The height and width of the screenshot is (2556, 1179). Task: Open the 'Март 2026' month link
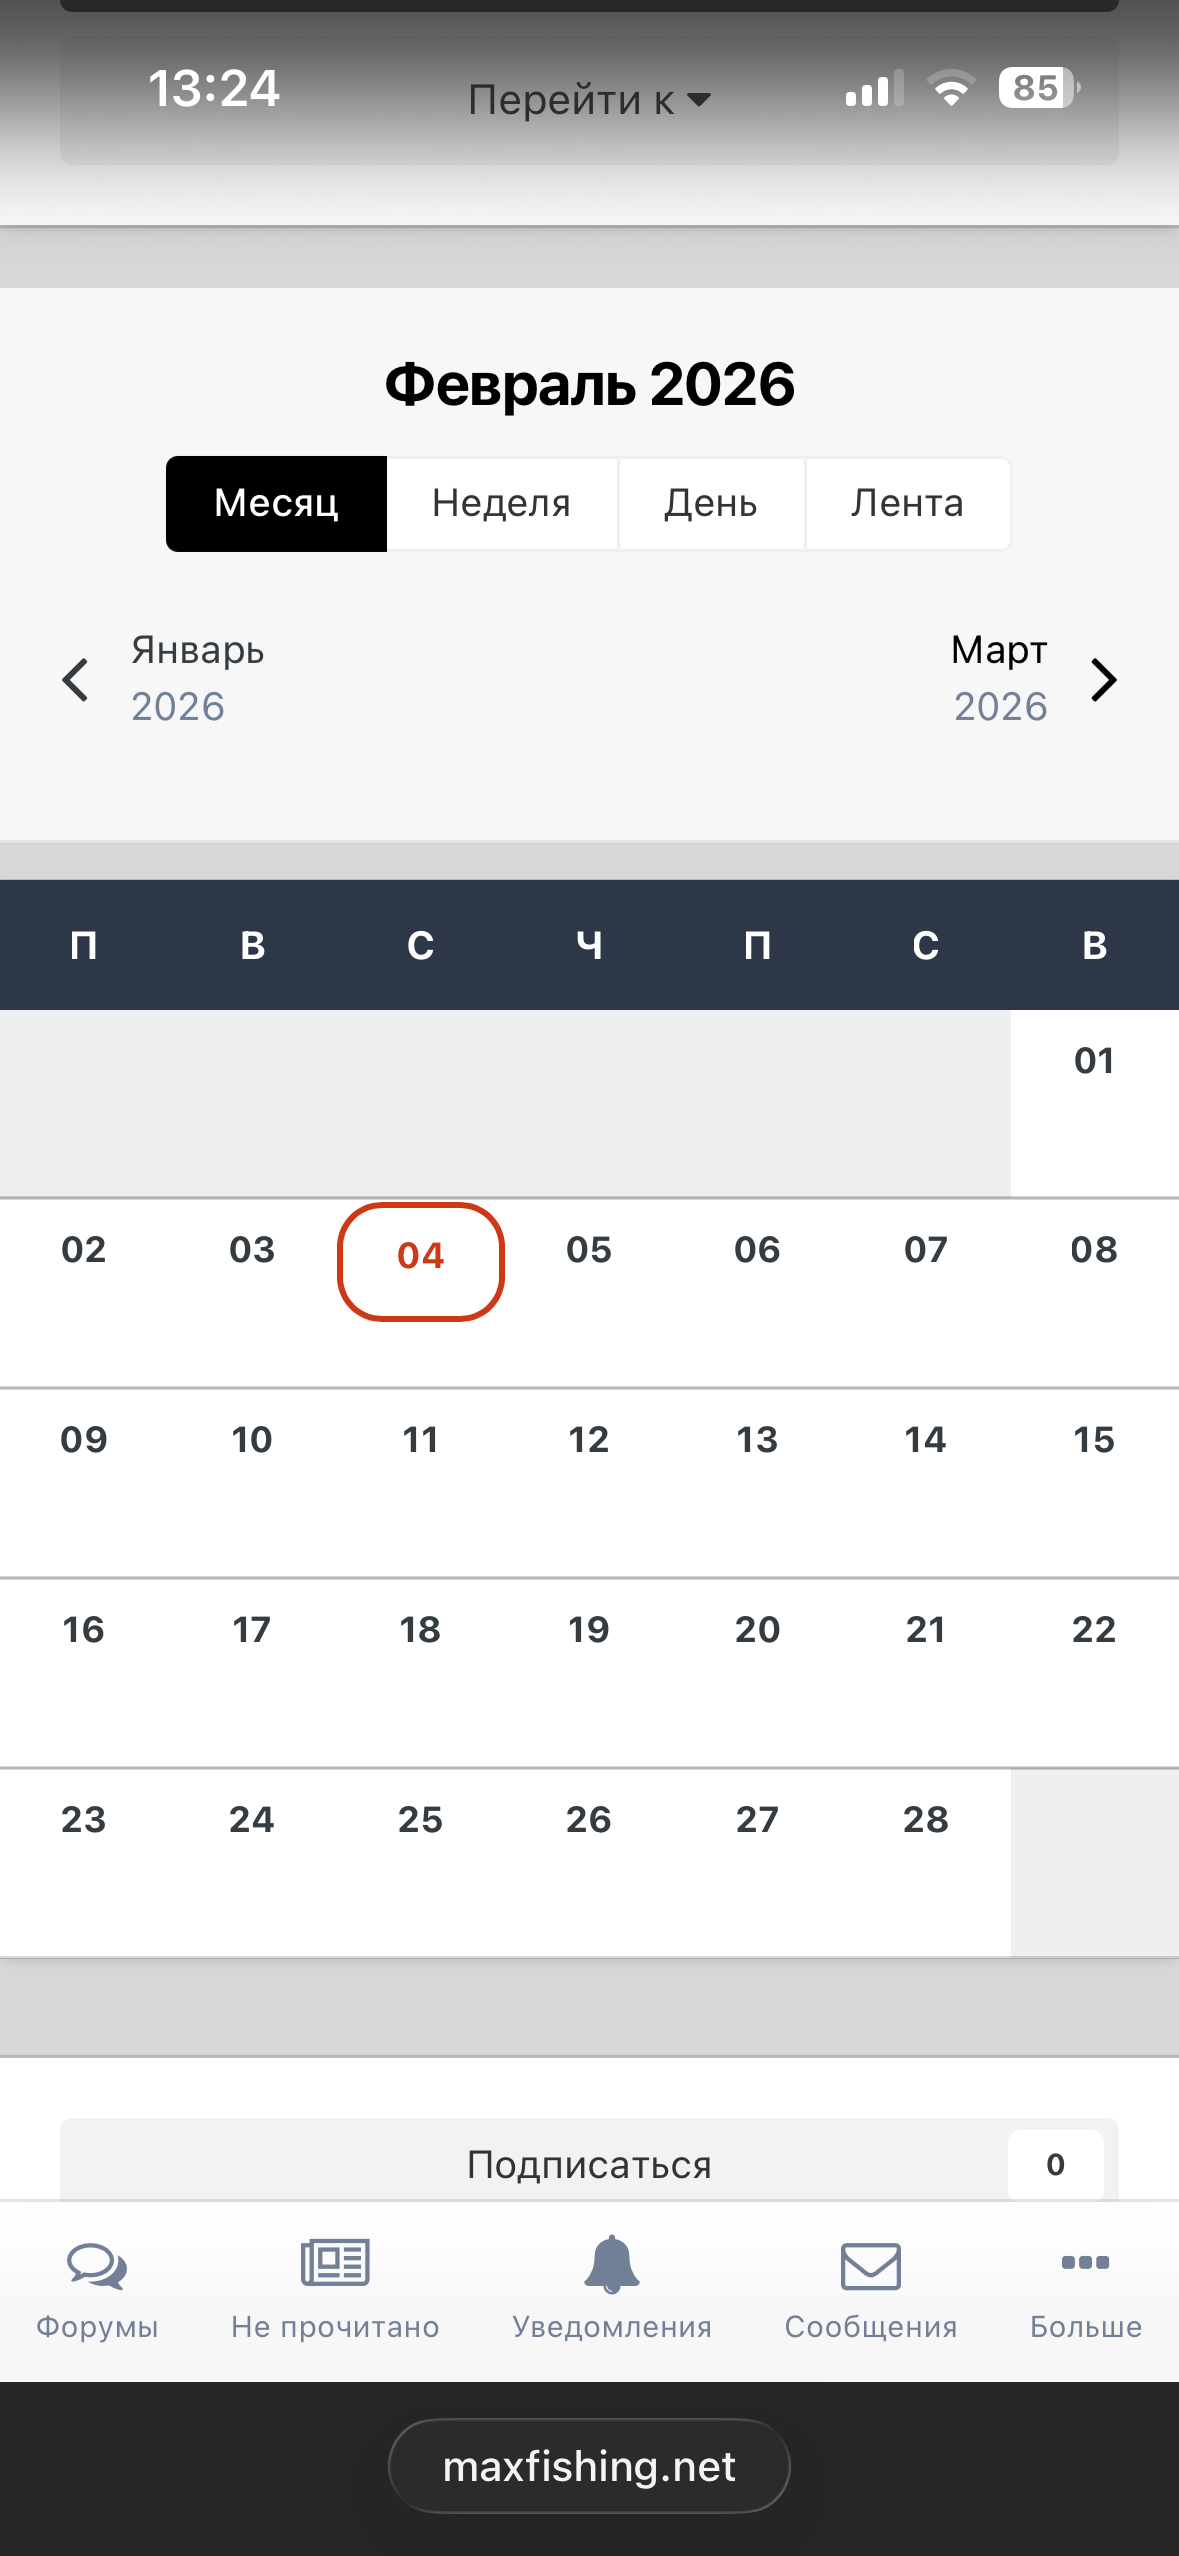click(999, 678)
